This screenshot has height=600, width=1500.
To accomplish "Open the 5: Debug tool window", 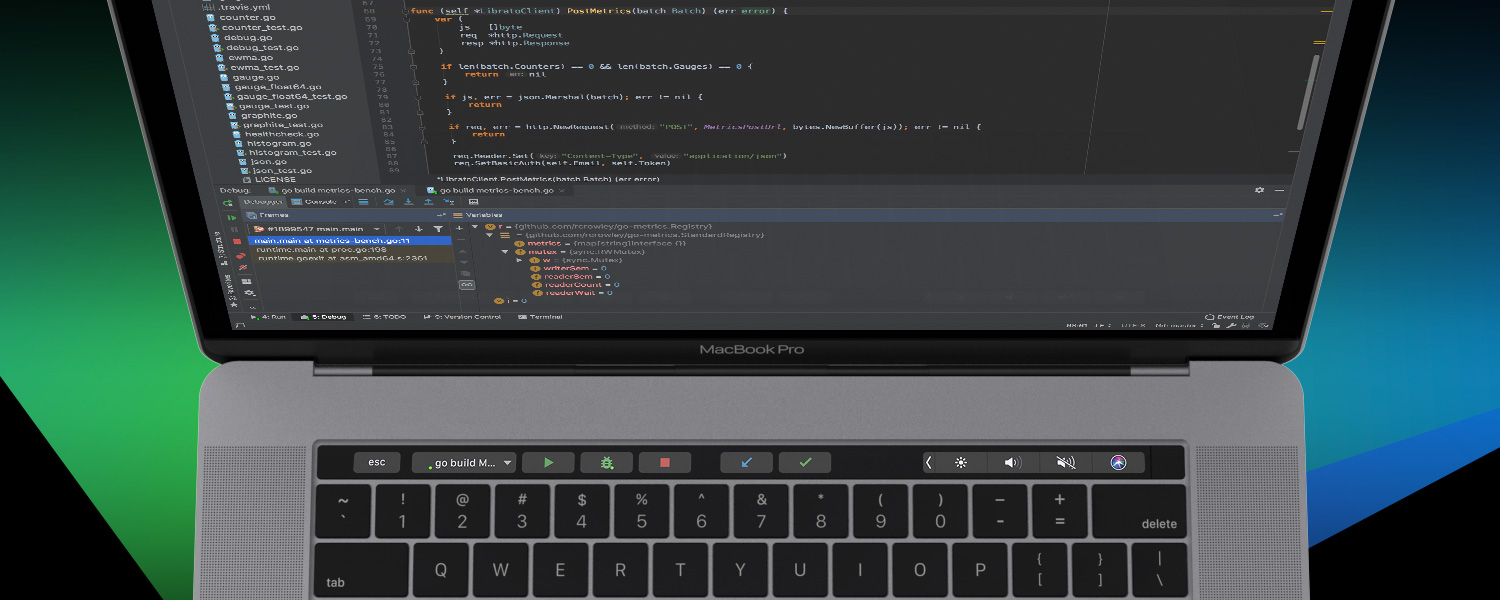I will (324, 317).
